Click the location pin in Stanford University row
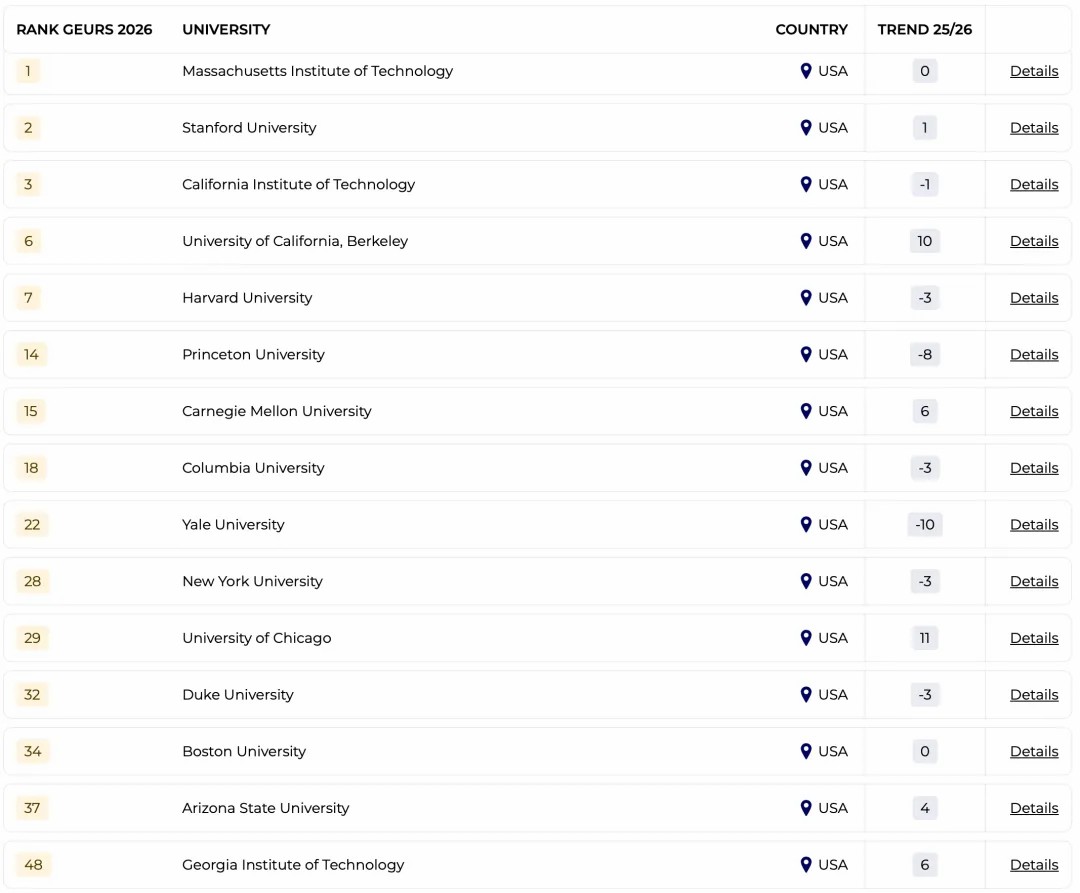The width and height of the screenshot is (1080, 893). coord(806,128)
